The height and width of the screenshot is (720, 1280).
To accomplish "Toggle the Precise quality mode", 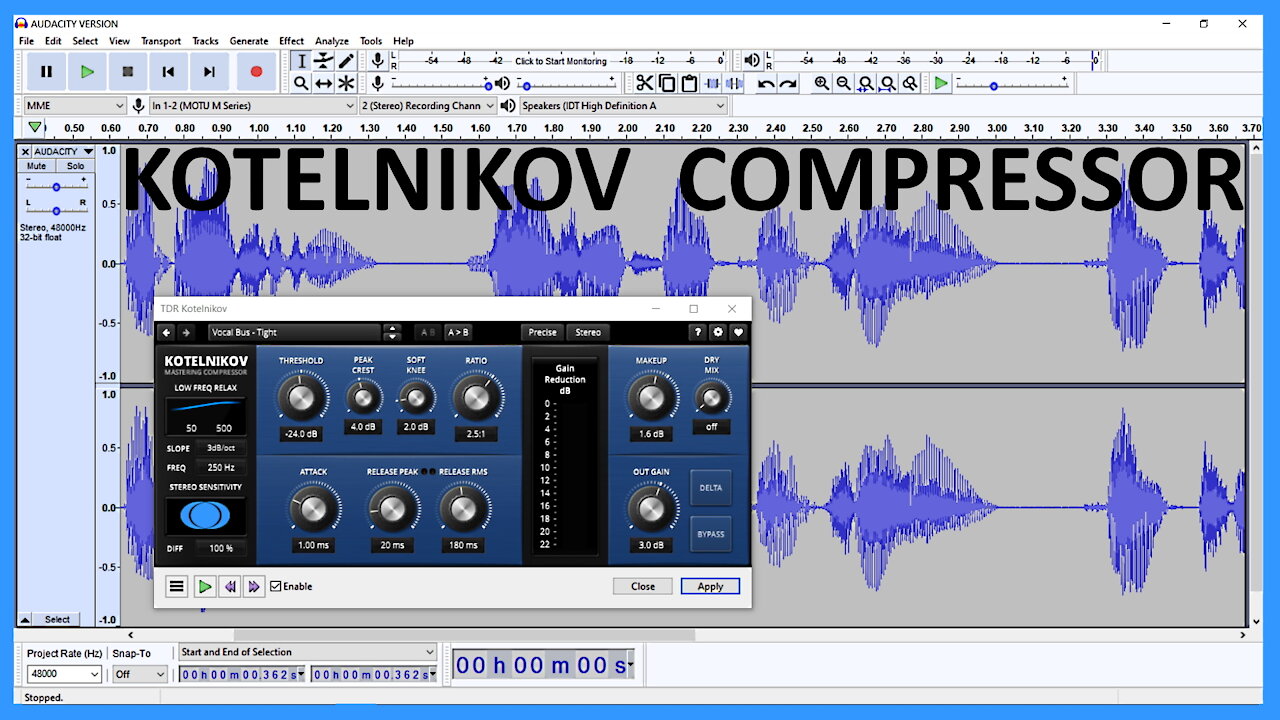I will pos(543,332).
